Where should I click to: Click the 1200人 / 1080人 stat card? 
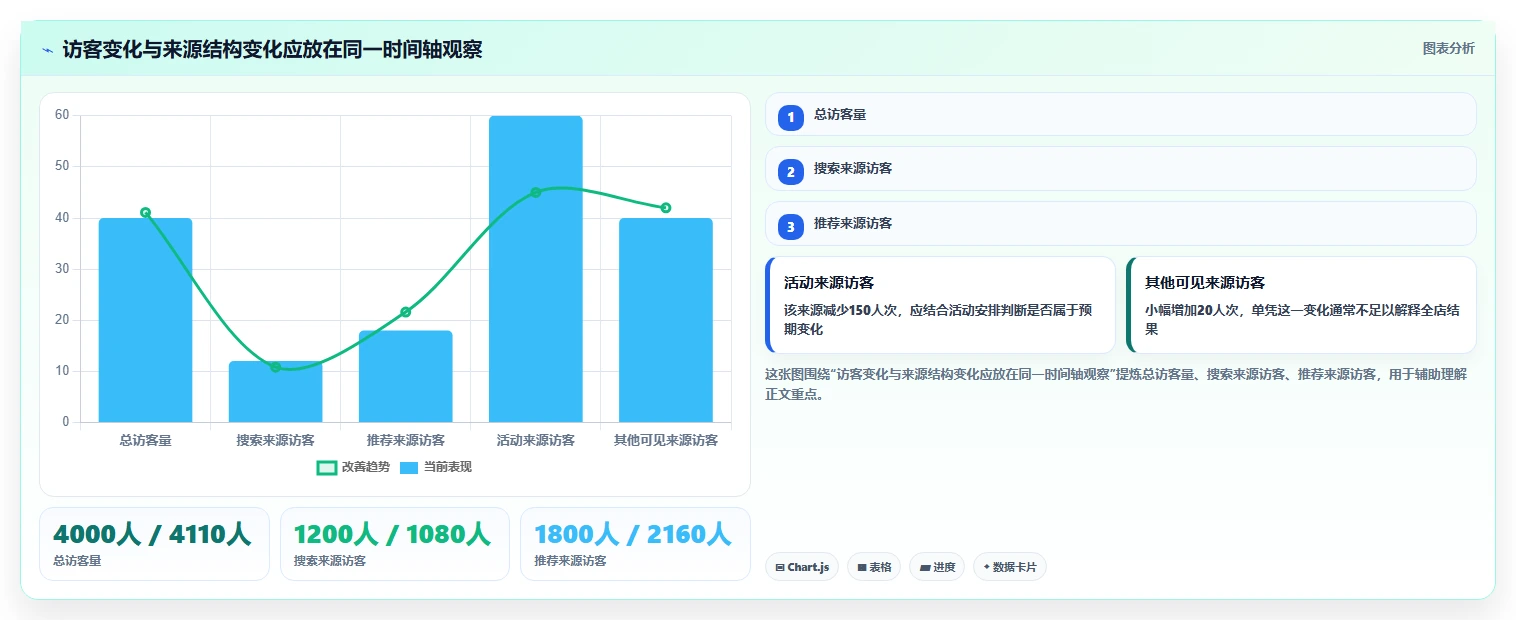[x=395, y=544]
